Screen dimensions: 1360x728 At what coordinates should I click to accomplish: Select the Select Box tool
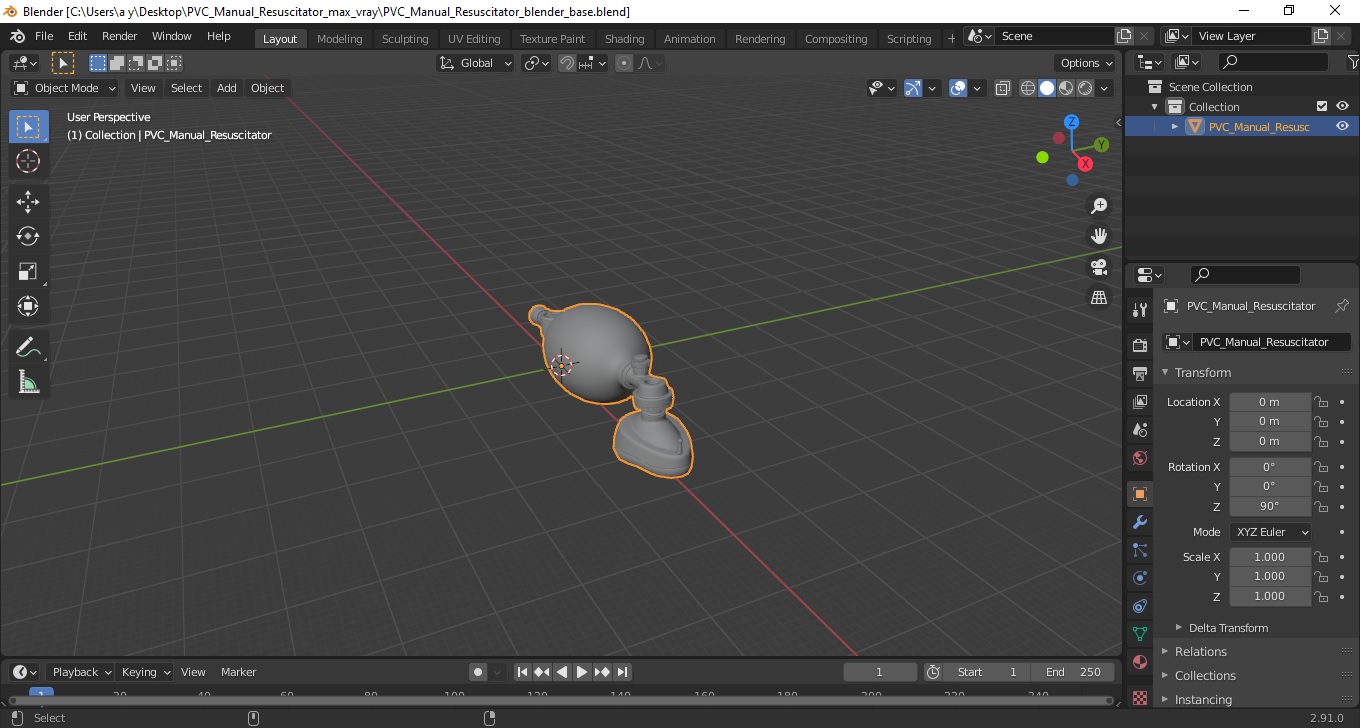click(28, 127)
